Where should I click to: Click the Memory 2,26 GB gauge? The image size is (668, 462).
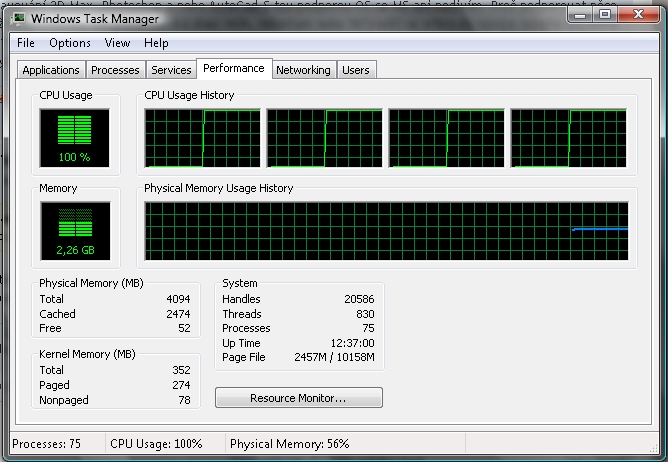click(x=75, y=231)
